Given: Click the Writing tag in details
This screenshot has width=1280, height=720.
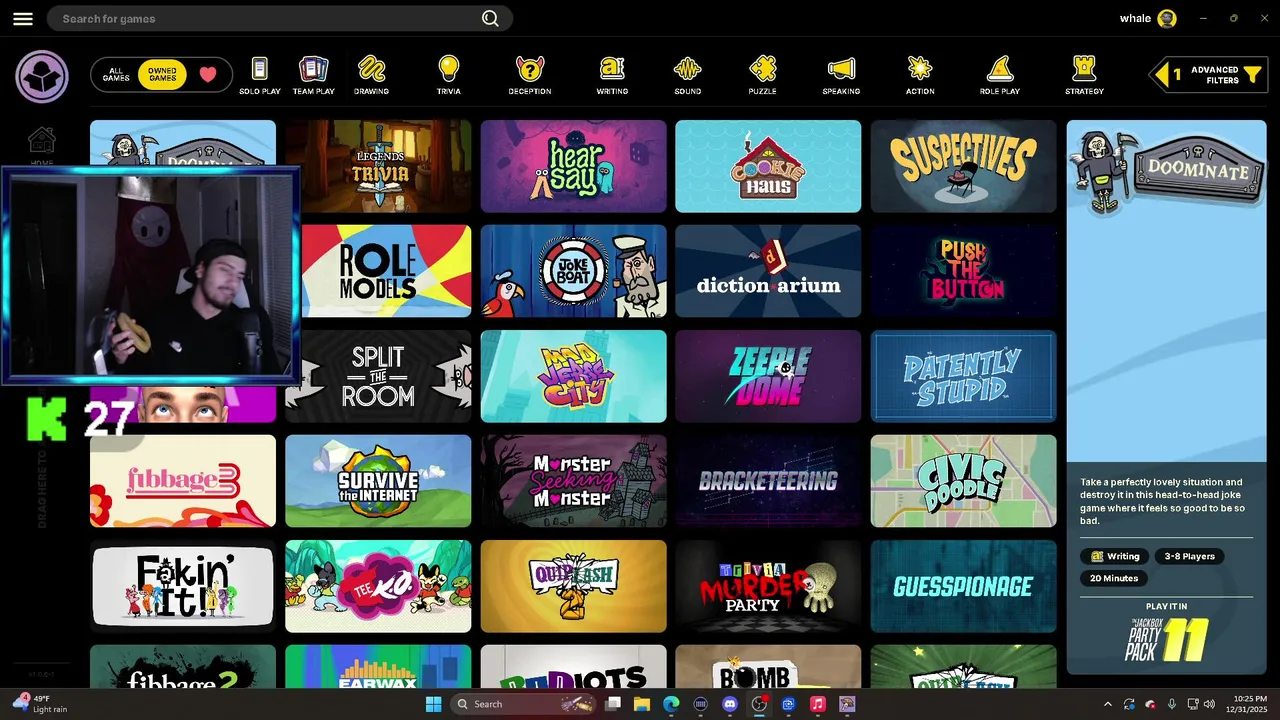Looking at the screenshot, I should coord(1114,556).
